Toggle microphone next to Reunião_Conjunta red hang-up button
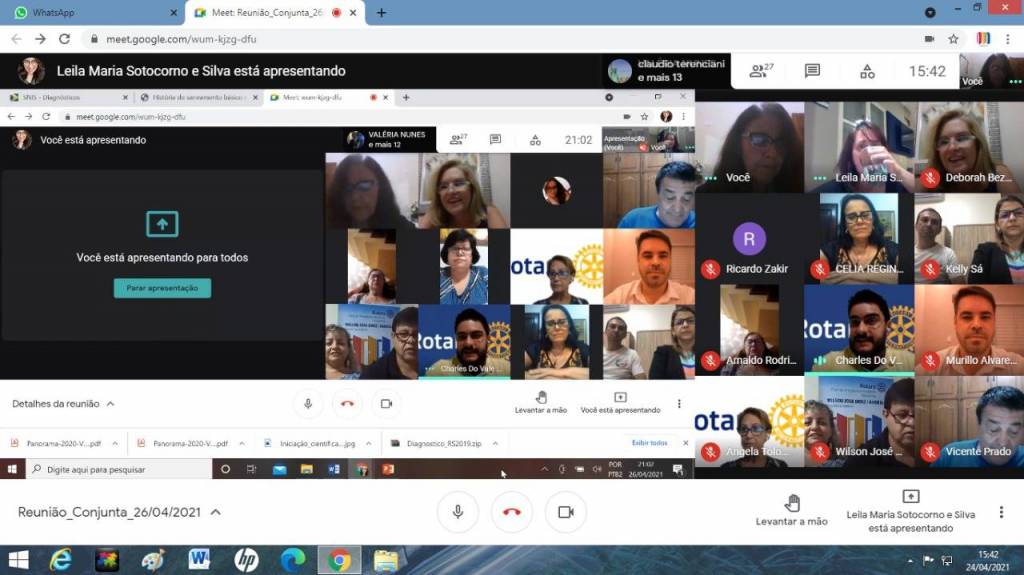 point(458,512)
